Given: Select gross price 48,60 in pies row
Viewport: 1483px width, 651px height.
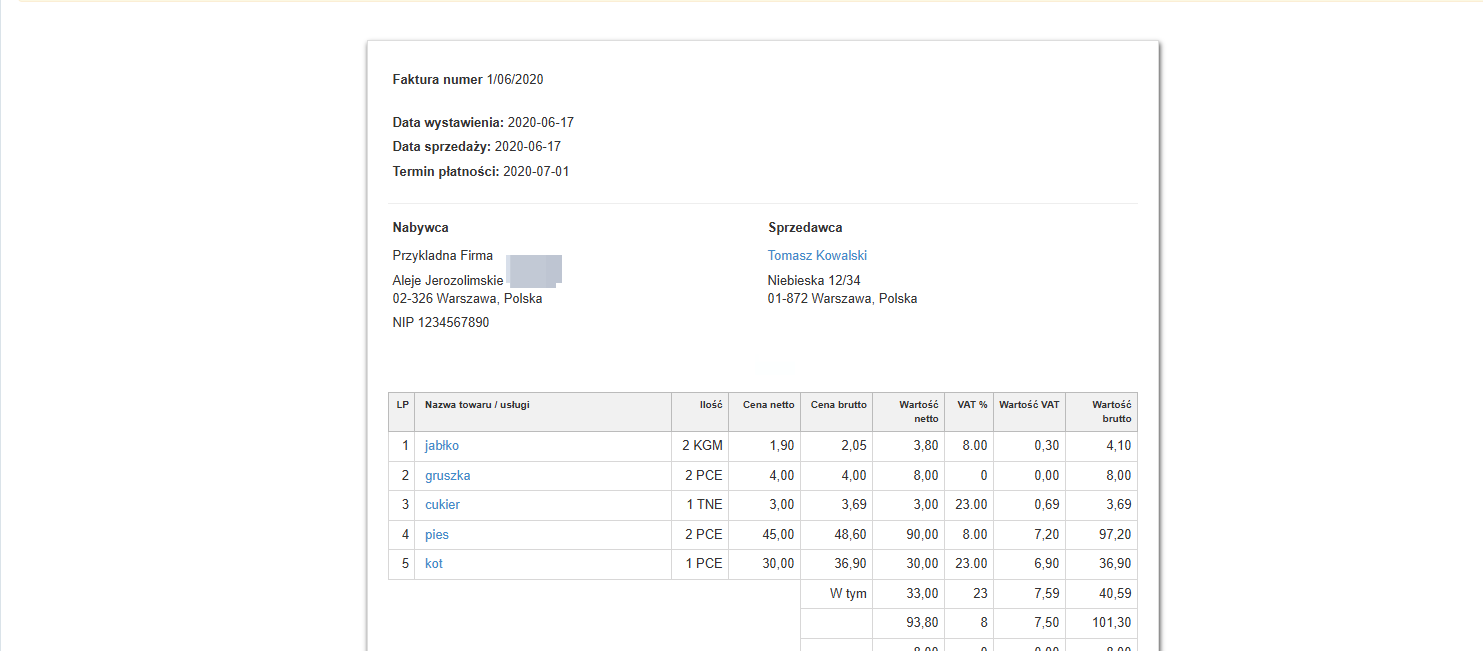Looking at the screenshot, I should (851, 535).
